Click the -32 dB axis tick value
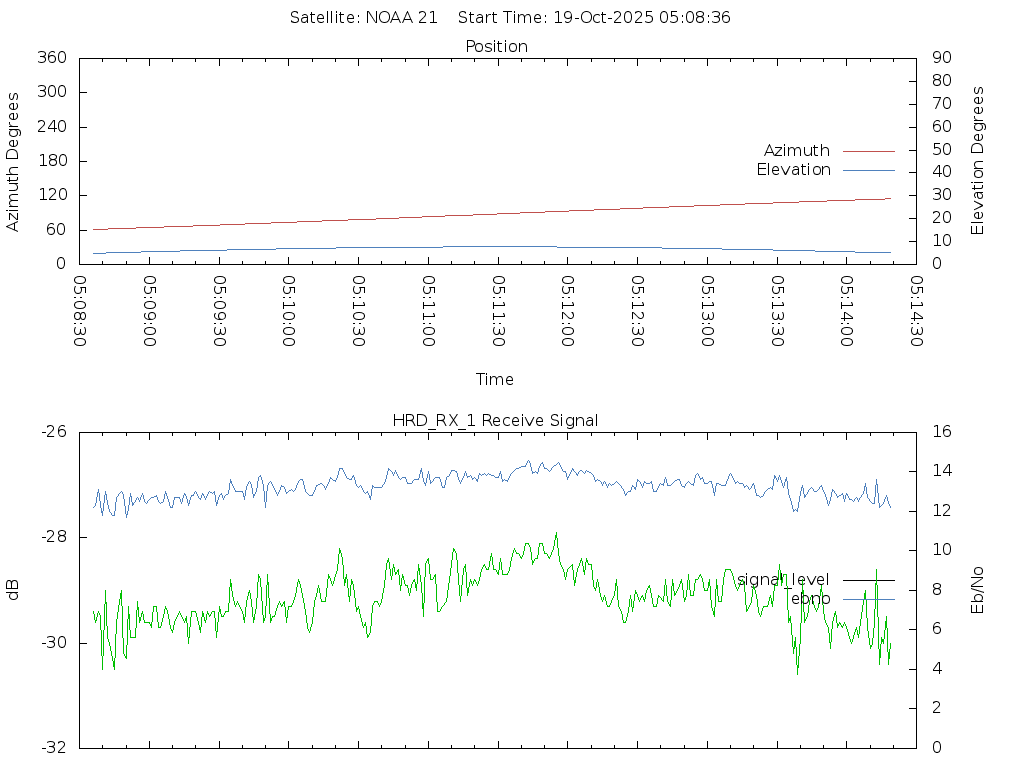The height and width of the screenshot is (768, 1024). click(52, 747)
